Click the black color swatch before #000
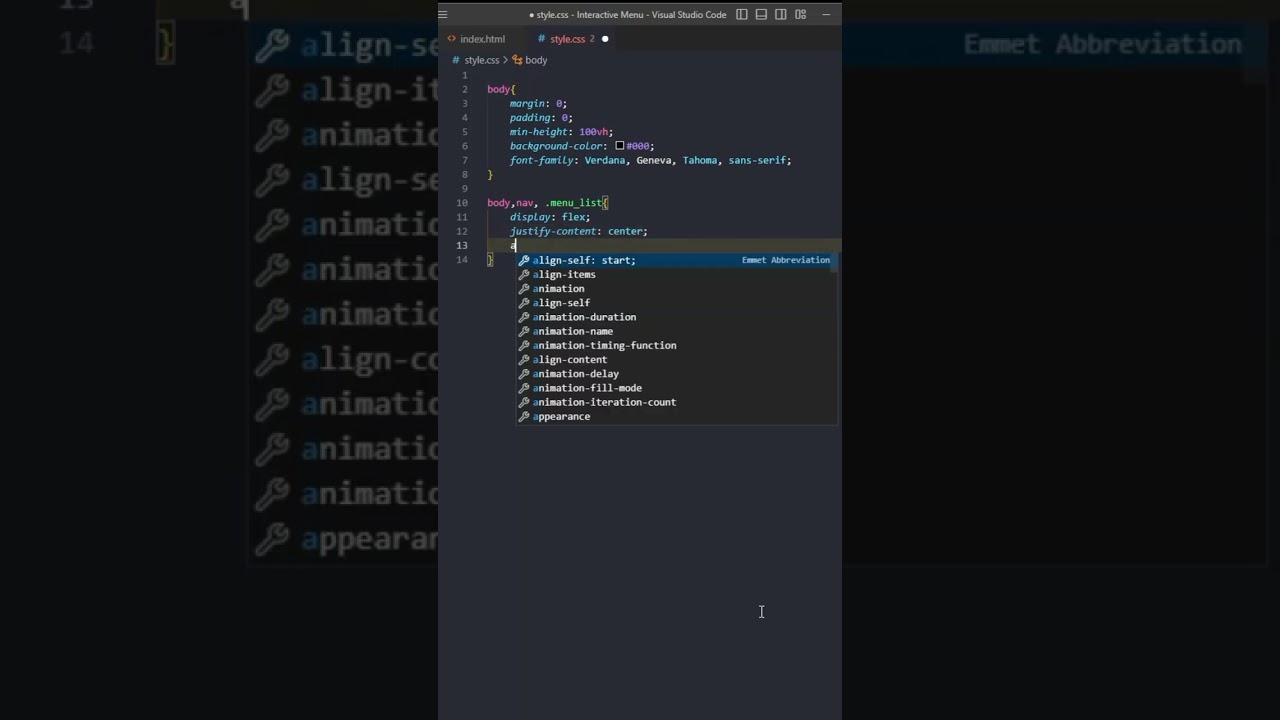Viewport: 1280px width, 720px height. pos(620,146)
